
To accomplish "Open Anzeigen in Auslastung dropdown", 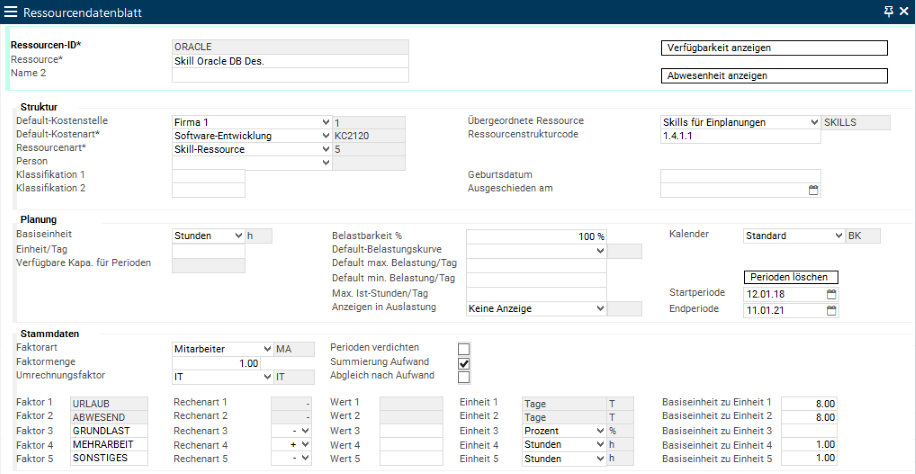I will pyautogui.click(x=600, y=309).
